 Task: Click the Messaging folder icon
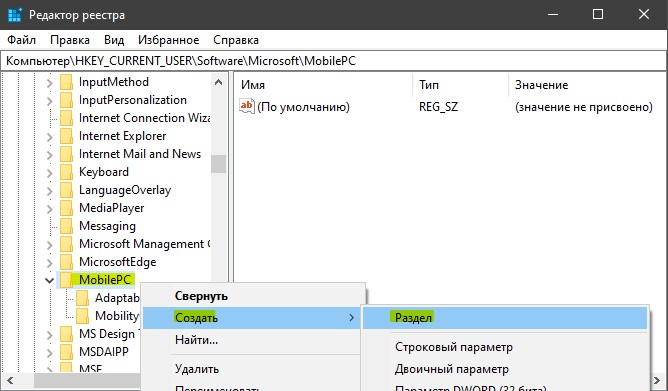(x=66, y=226)
